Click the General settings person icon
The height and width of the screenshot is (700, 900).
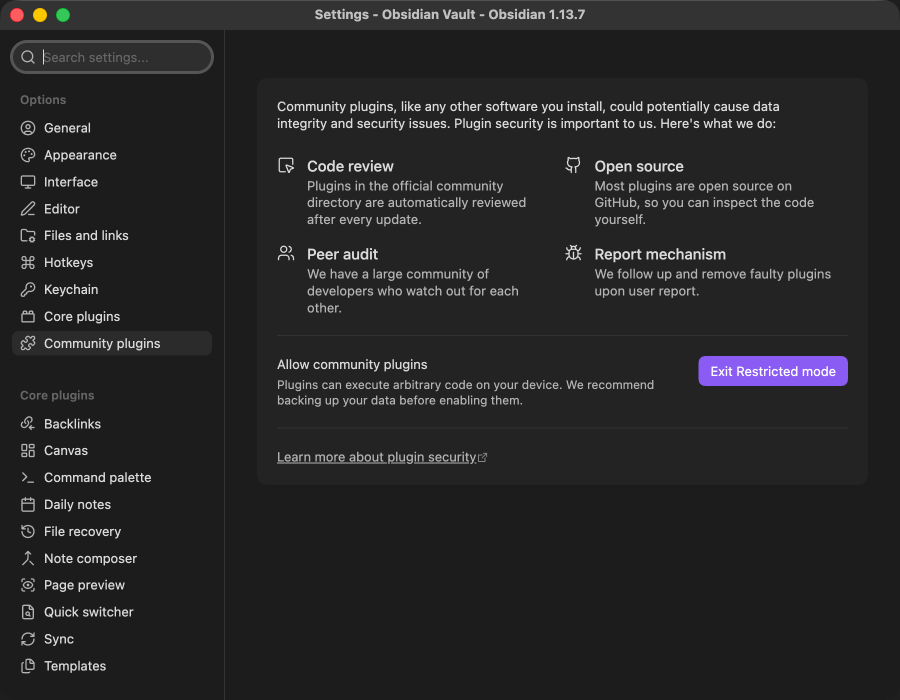pos(28,128)
